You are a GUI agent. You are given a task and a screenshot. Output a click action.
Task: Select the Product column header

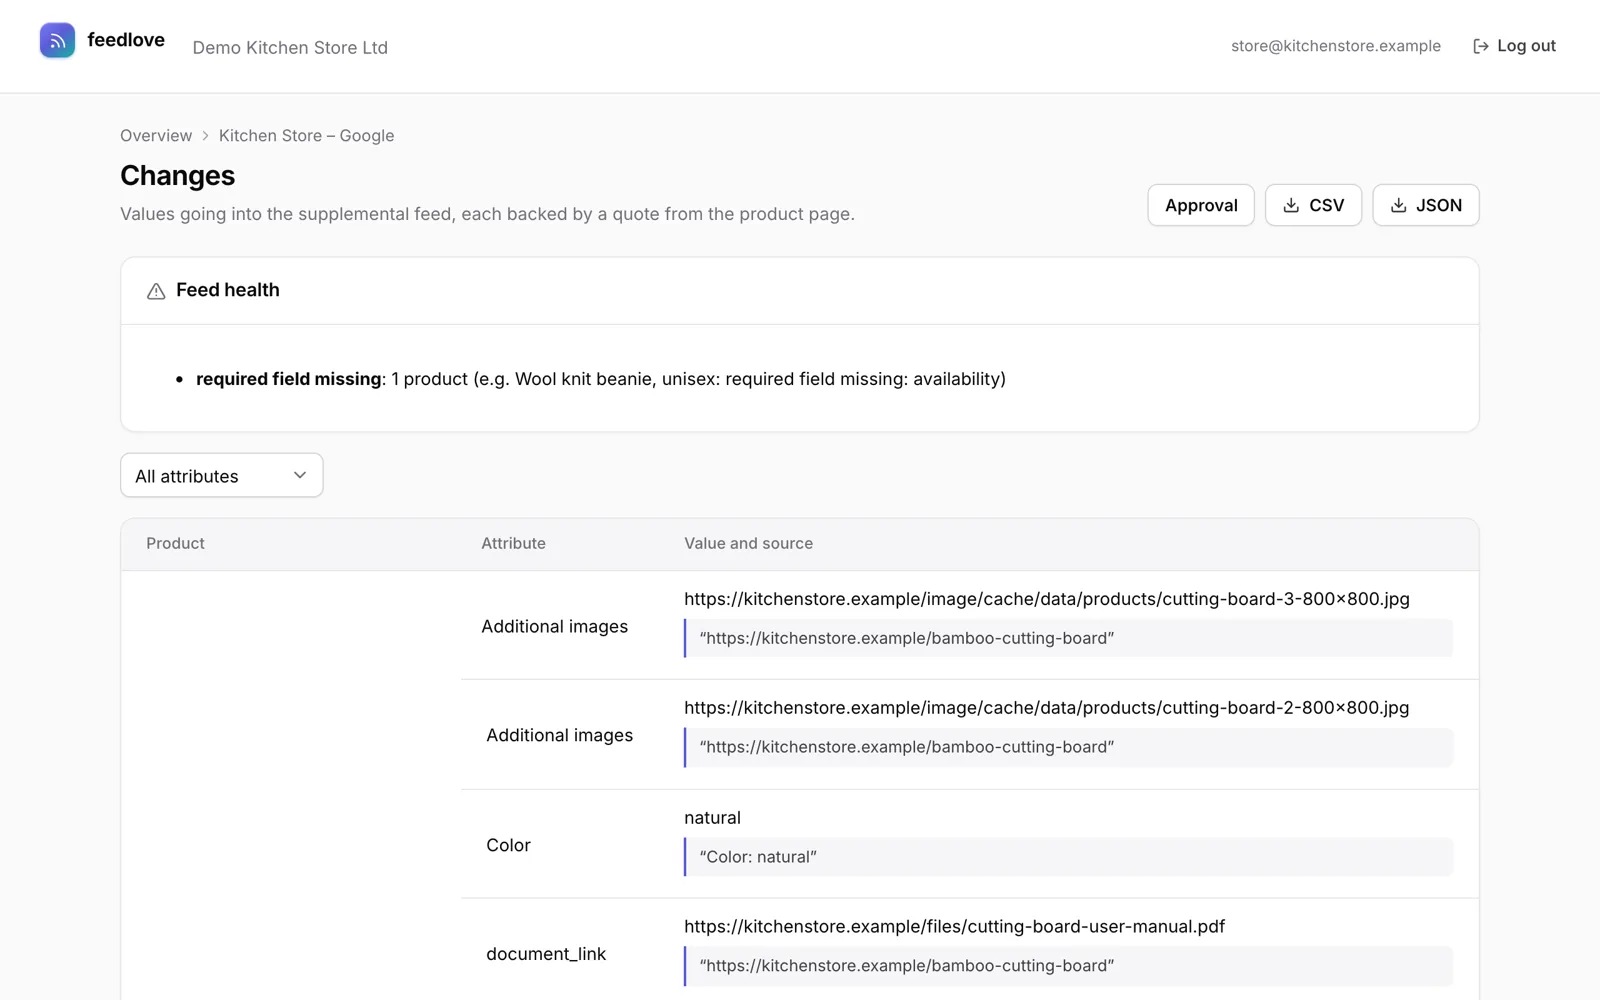(175, 543)
